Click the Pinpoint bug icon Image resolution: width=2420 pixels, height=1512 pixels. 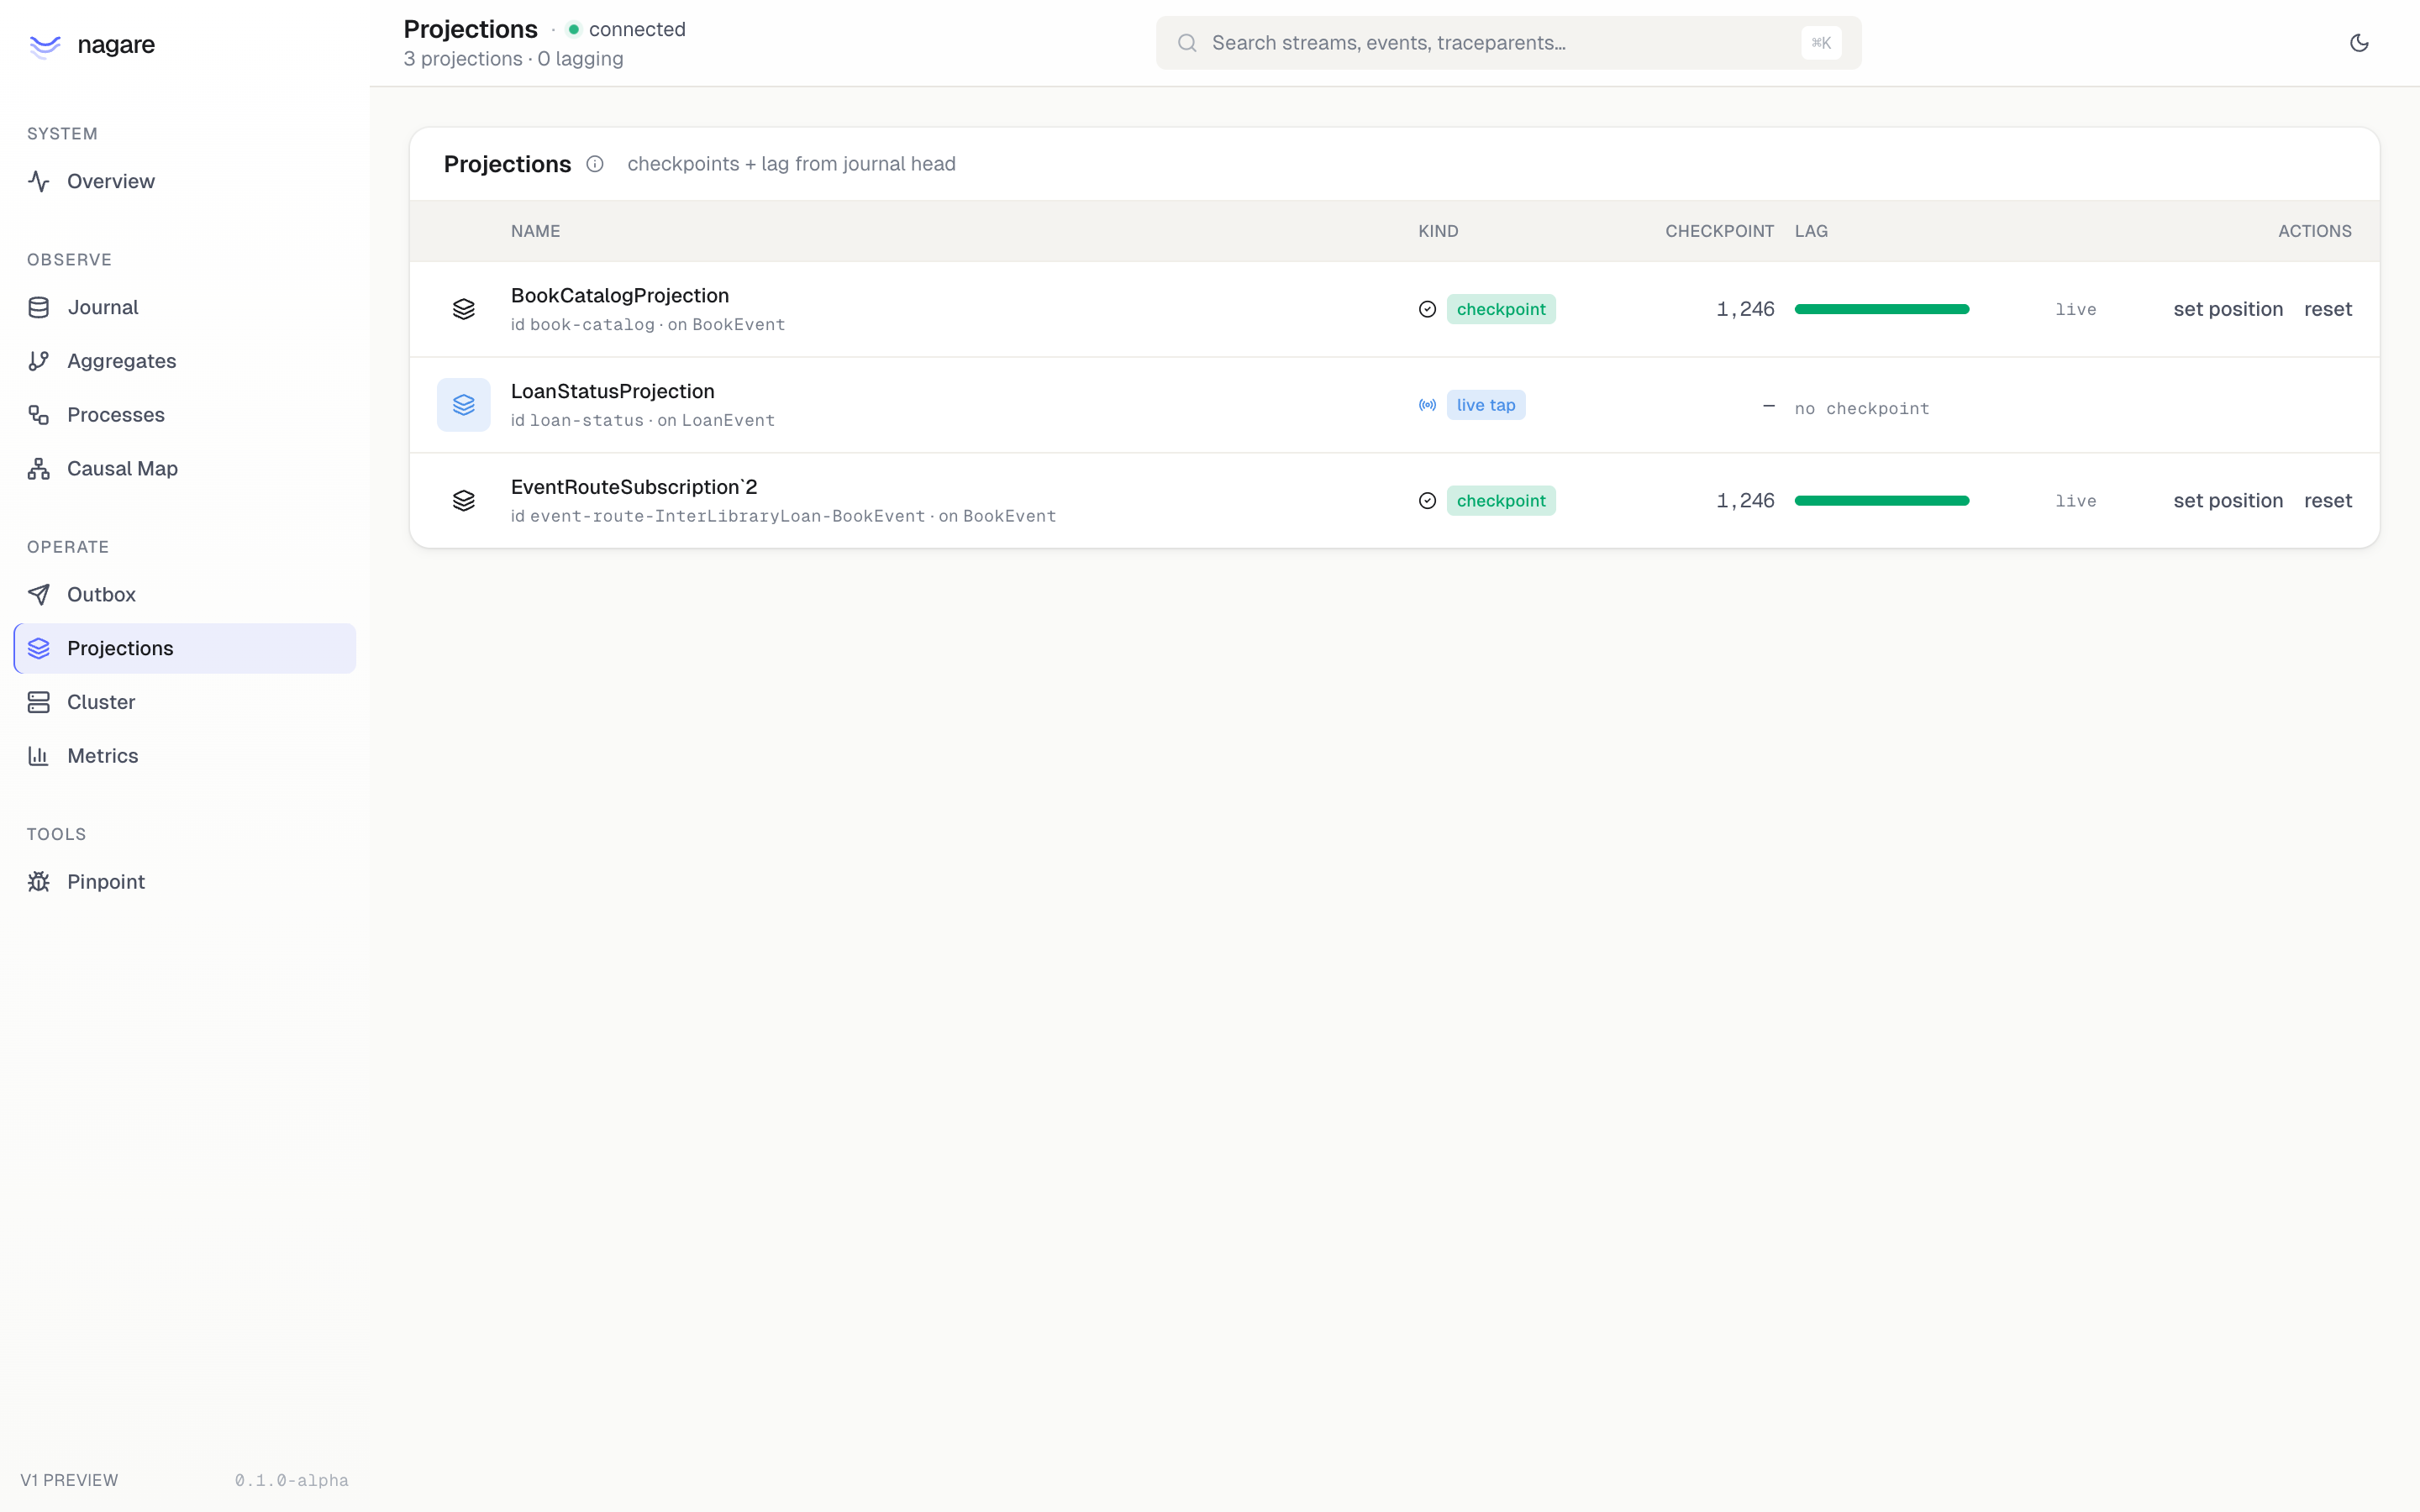tap(39, 882)
